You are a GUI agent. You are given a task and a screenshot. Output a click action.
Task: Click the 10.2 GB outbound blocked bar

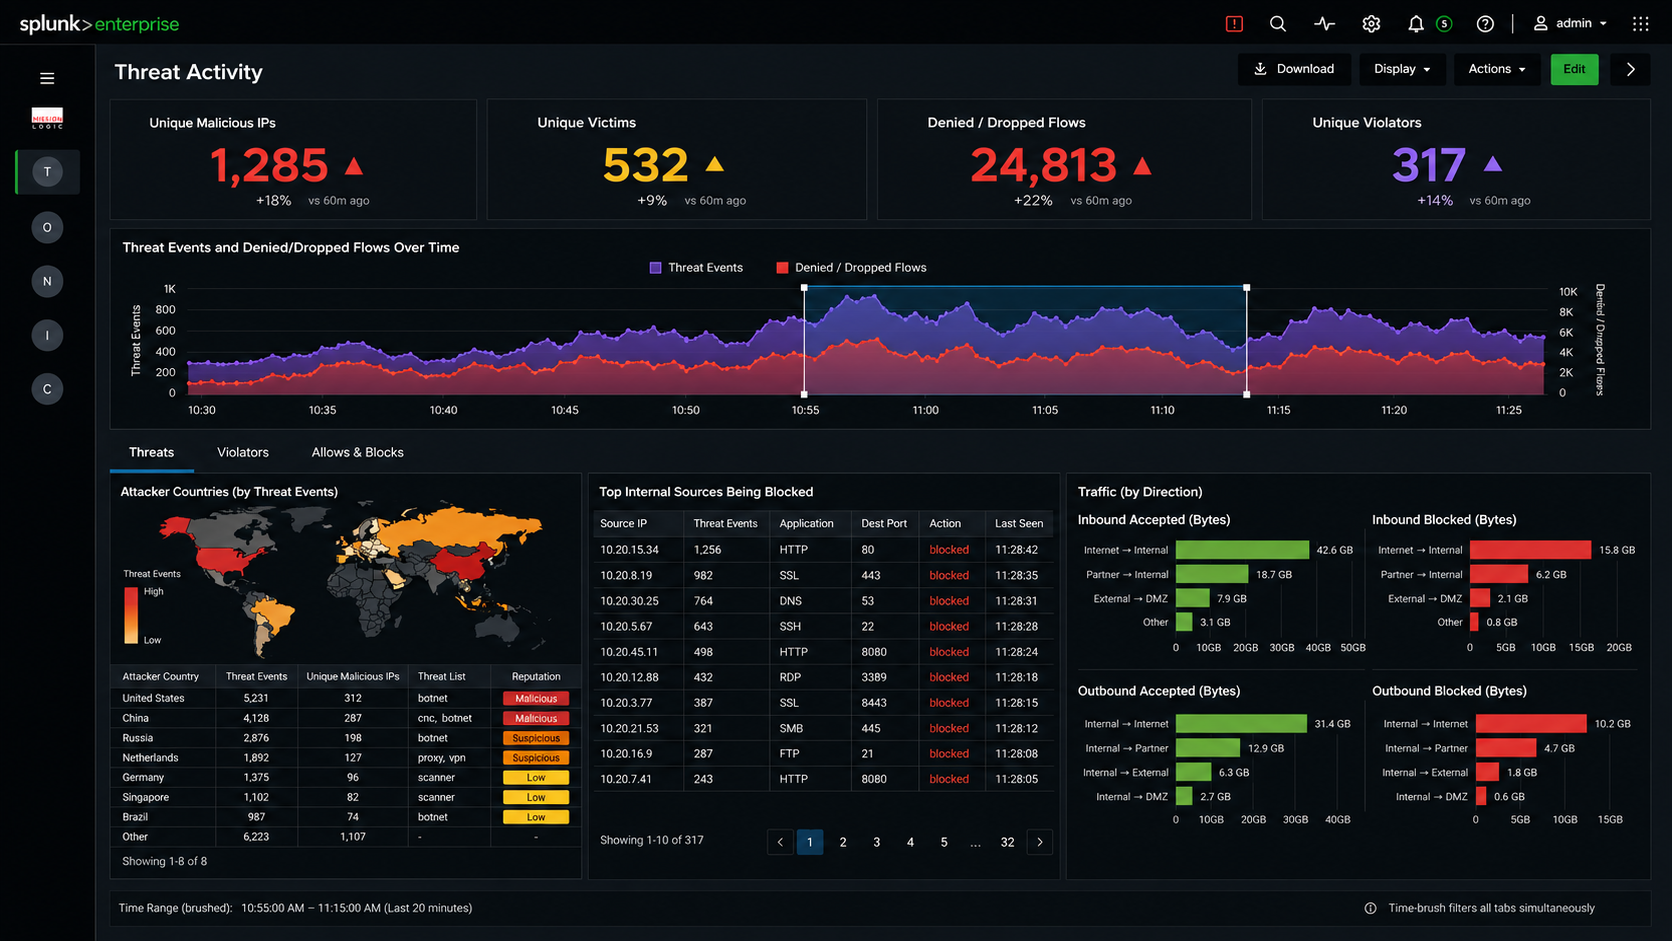point(1531,724)
